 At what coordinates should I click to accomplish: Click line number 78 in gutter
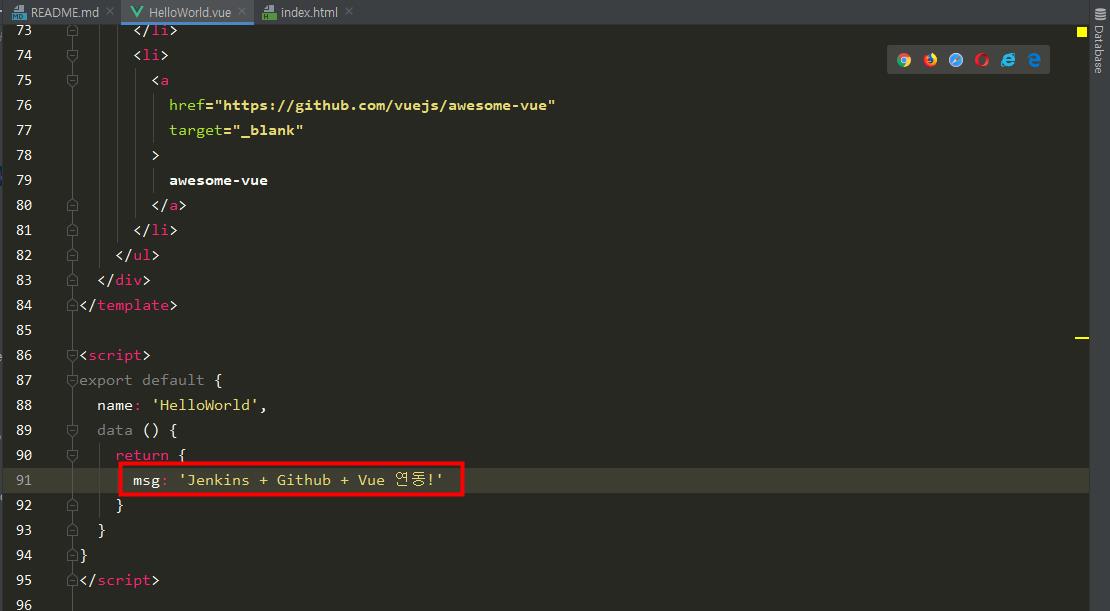tap(24, 155)
